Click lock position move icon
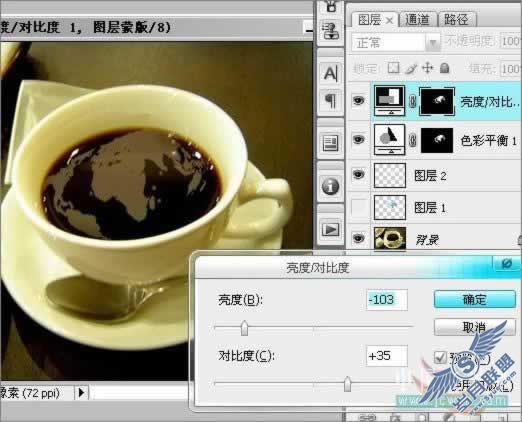 coord(427,68)
